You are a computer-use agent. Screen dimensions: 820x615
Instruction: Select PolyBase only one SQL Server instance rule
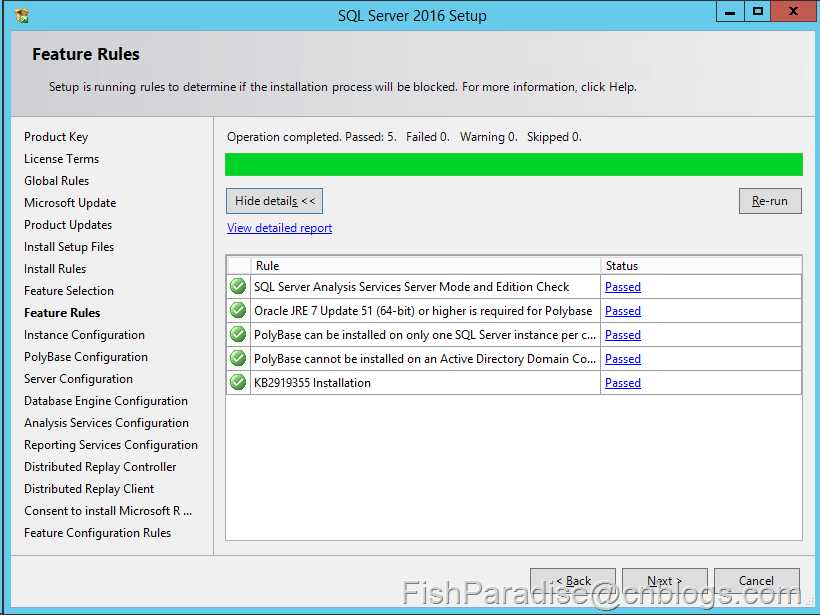tap(425, 335)
